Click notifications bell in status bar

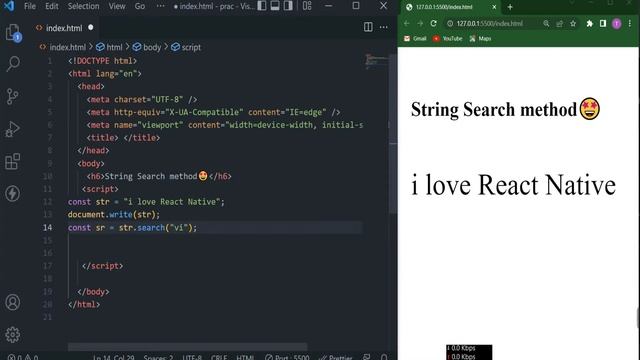tap(384, 357)
